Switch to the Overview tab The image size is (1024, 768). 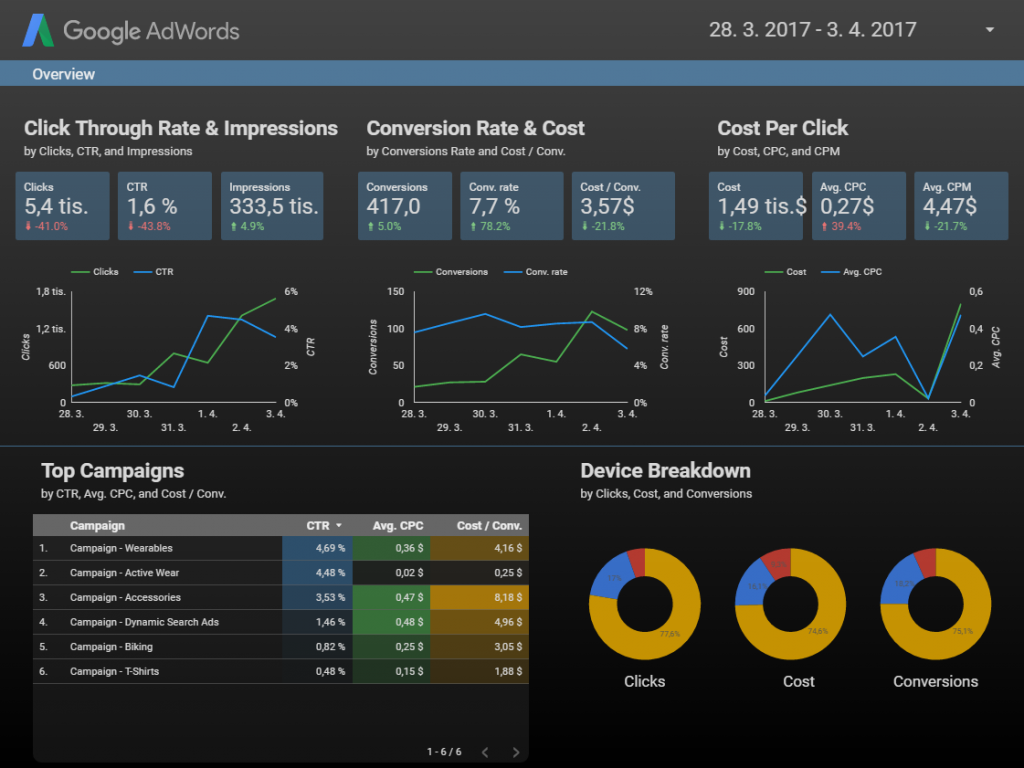[64, 74]
